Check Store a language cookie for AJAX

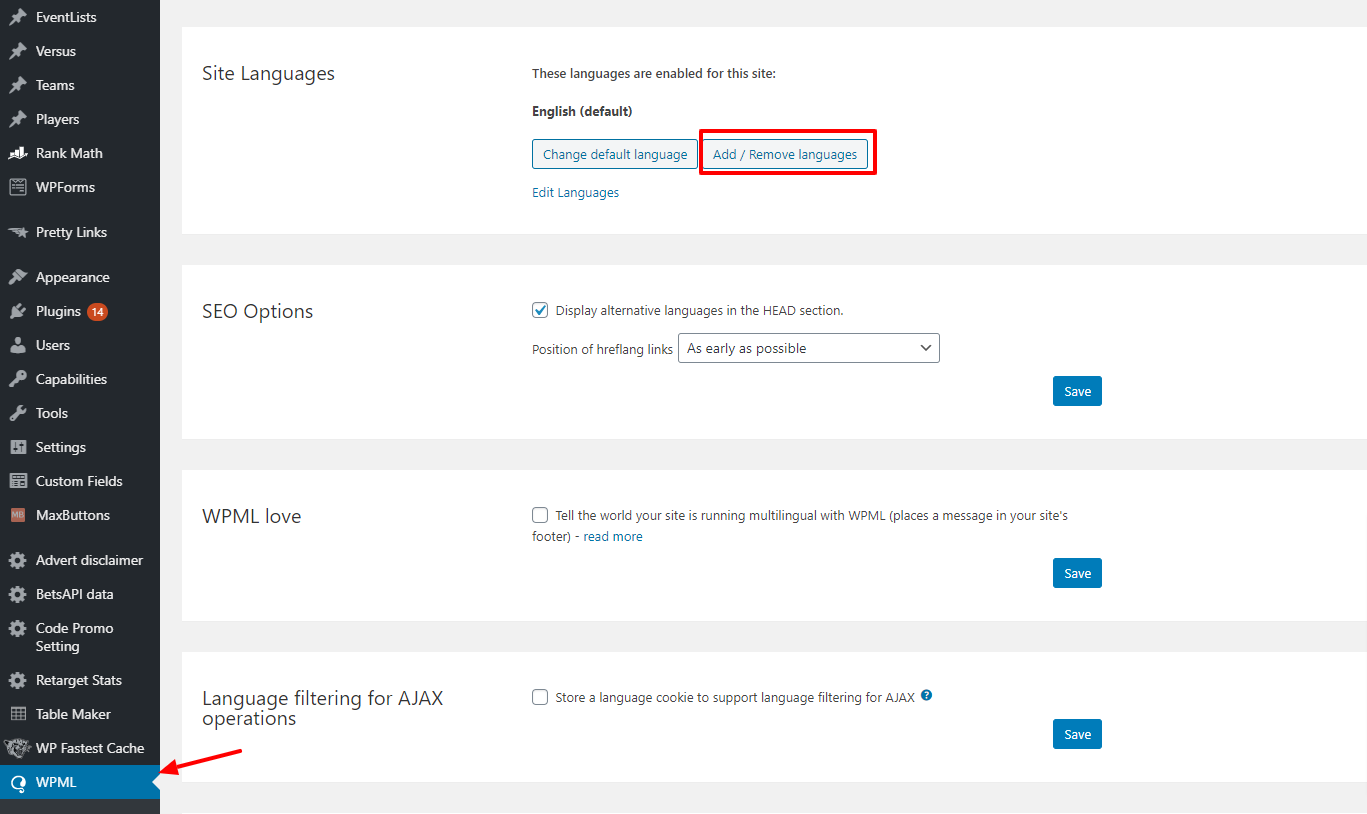tap(540, 697)
